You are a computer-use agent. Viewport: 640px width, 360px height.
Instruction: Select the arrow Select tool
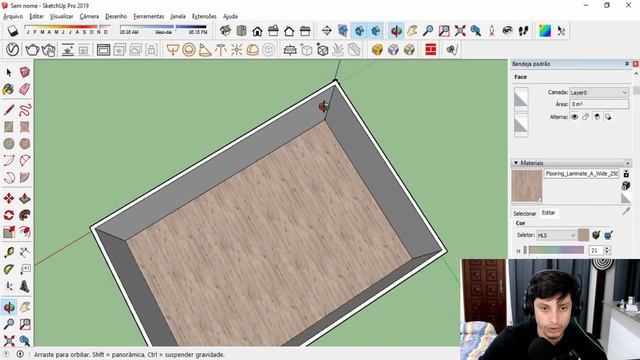point(9,73)
